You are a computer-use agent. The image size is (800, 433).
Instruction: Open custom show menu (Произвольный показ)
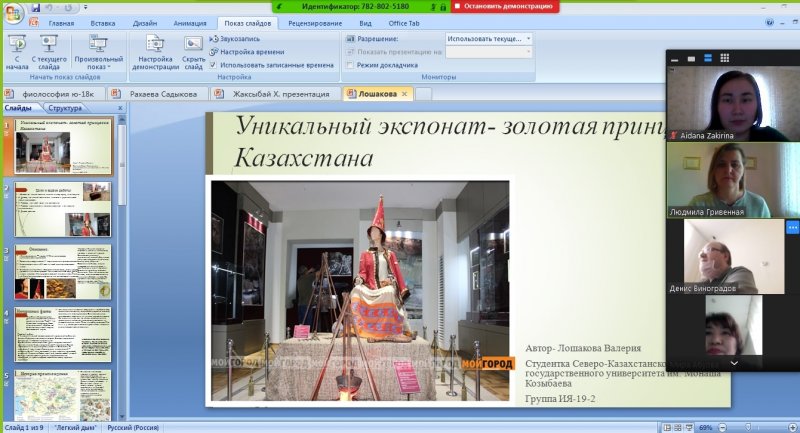click(98, 52)
